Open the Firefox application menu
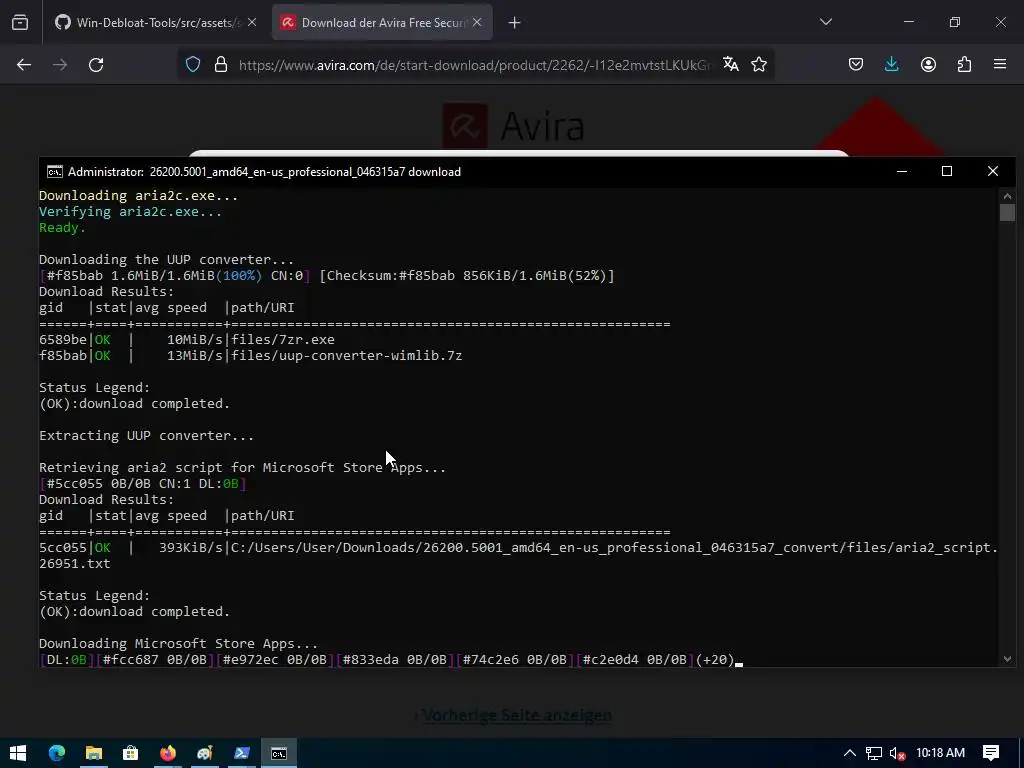The image size is (1024, 768). pyautogui.click(x=1000, y=64)
